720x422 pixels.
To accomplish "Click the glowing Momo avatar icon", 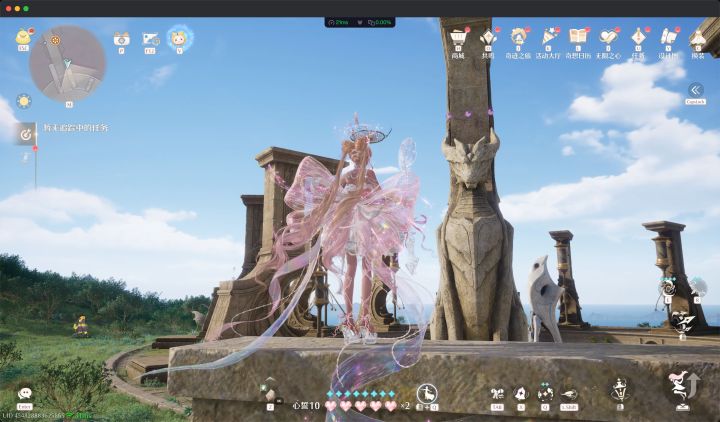I will pos(180,38).
